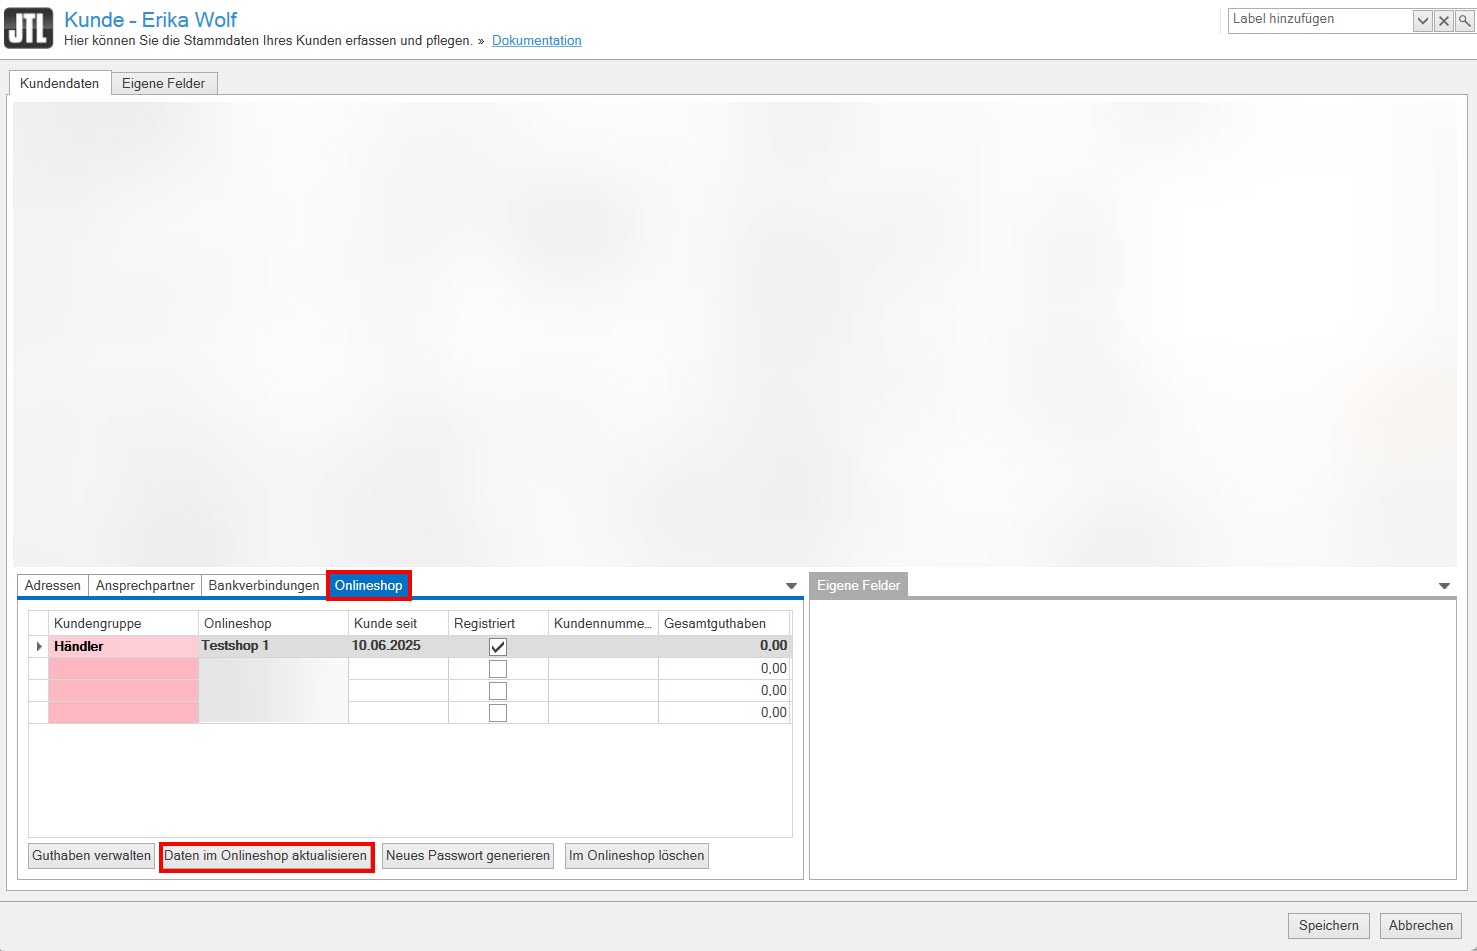Viewport: 1477px width, 951px height.
Task: Switch to the Bankverbindungen tab
Action: point(264,585)
